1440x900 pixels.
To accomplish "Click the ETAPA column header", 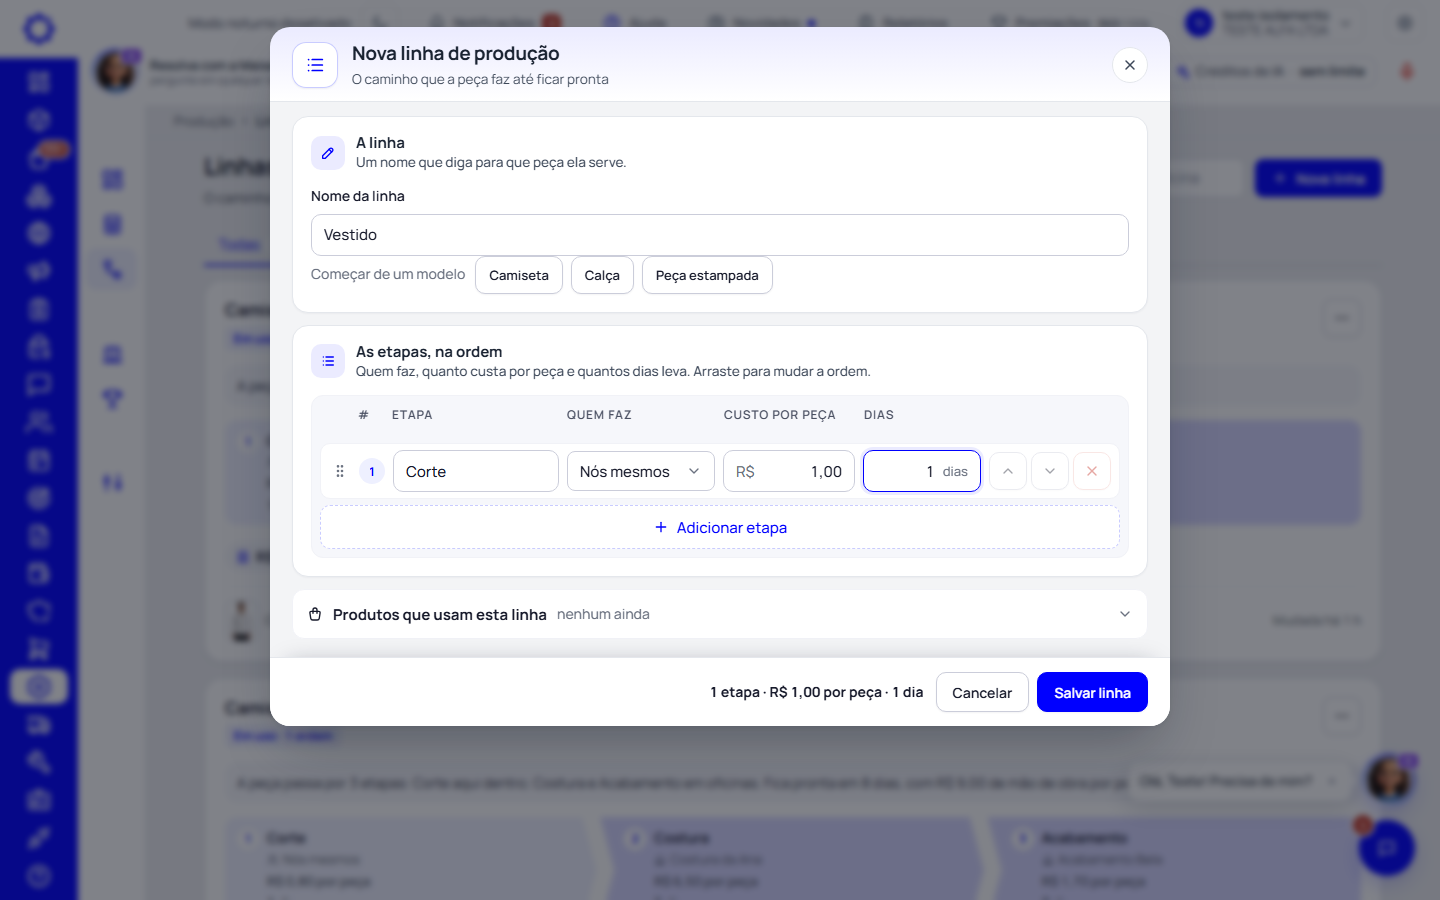I will 412,415.
